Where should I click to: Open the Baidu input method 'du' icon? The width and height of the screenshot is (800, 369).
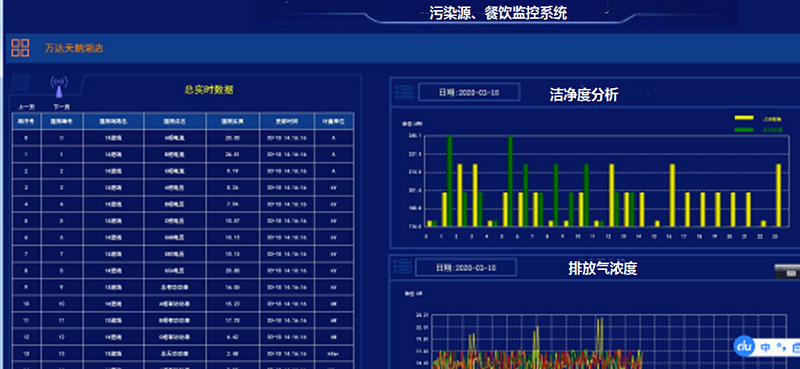[x=744, y=346]
